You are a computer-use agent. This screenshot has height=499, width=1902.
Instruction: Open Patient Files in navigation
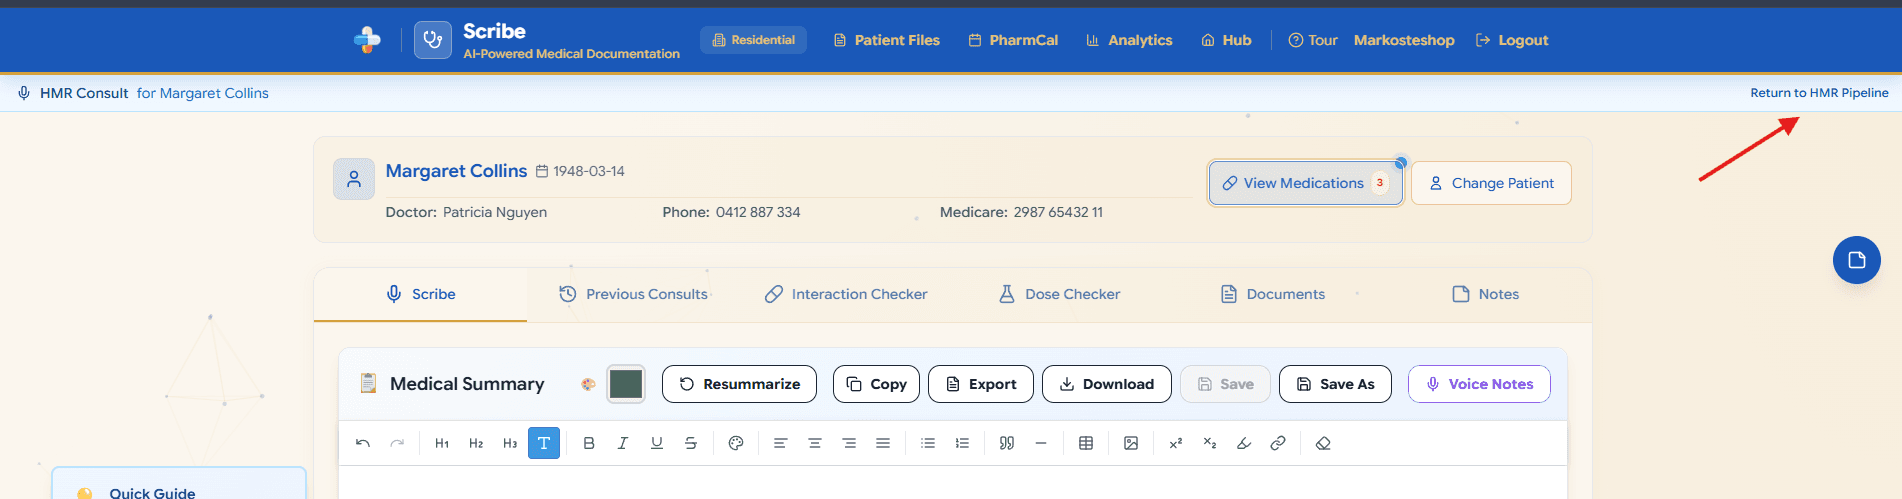[887, 40]
